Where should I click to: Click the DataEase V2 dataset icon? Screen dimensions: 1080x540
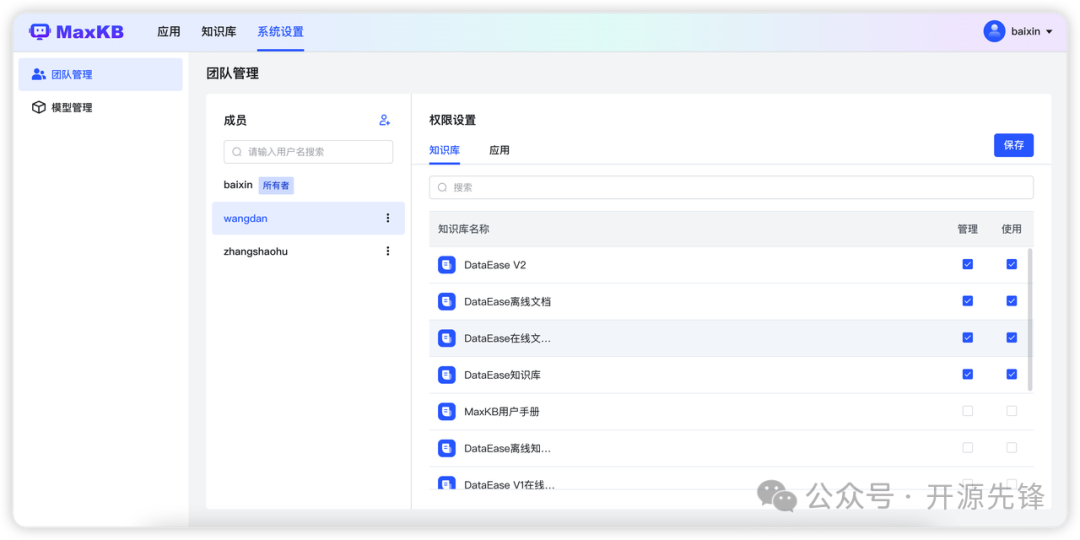pyautogui.click(x=446, y=265)
